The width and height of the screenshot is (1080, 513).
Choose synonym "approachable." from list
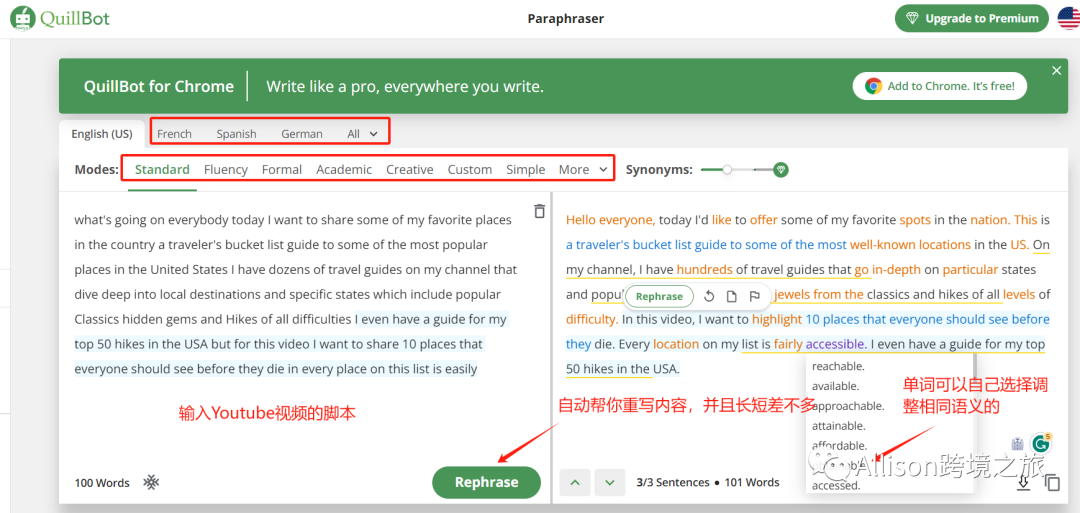848,406
